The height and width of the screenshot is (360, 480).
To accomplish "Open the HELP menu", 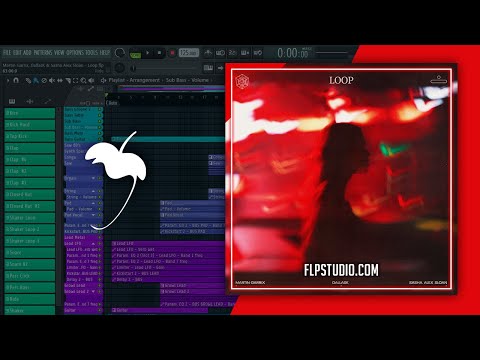I will coord(105,53).
